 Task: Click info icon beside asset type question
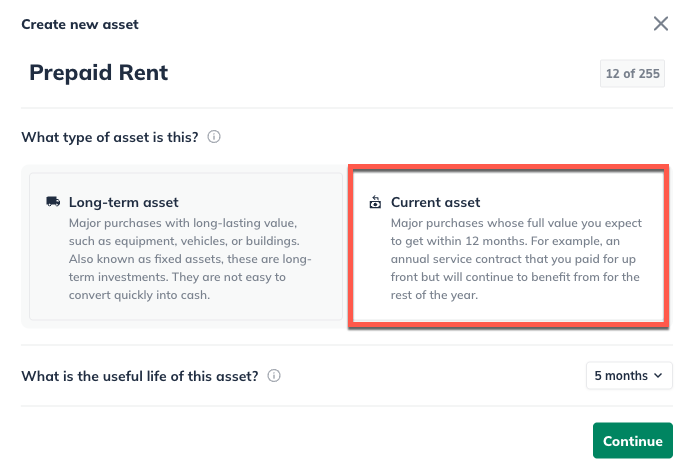(214, 137)
